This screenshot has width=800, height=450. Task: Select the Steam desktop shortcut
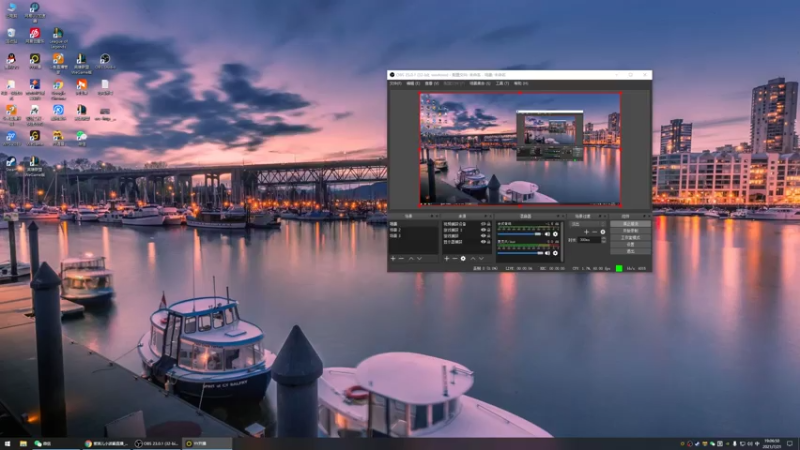click(11, 164)
